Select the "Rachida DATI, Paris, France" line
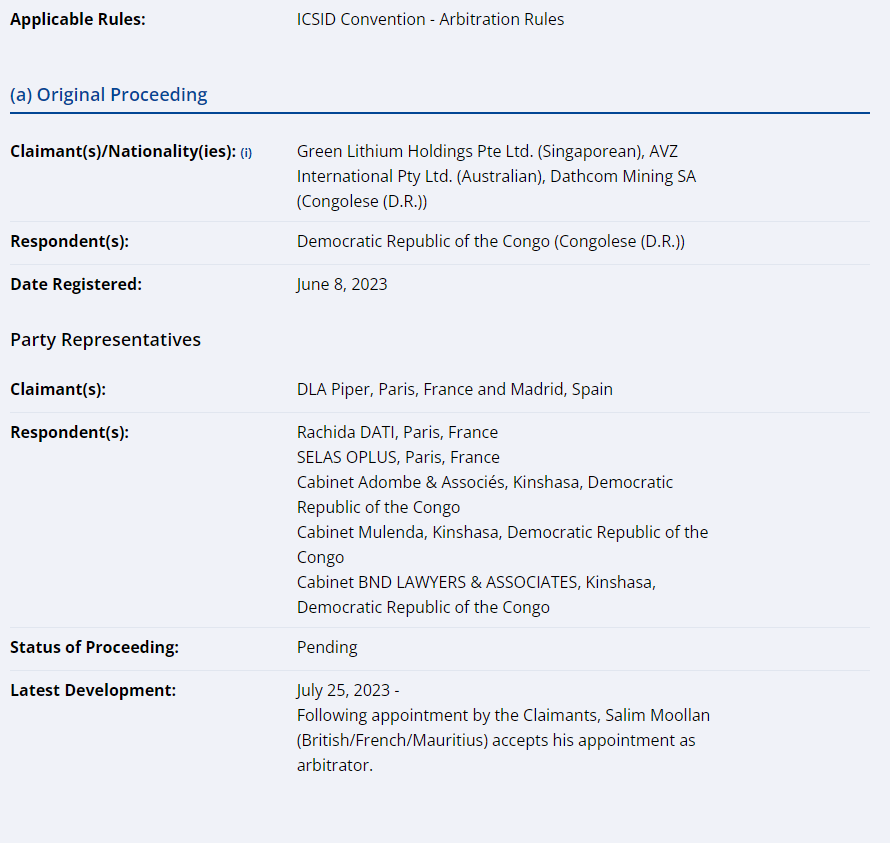Screen dimensions: 896x855 [x=397, y=432]
